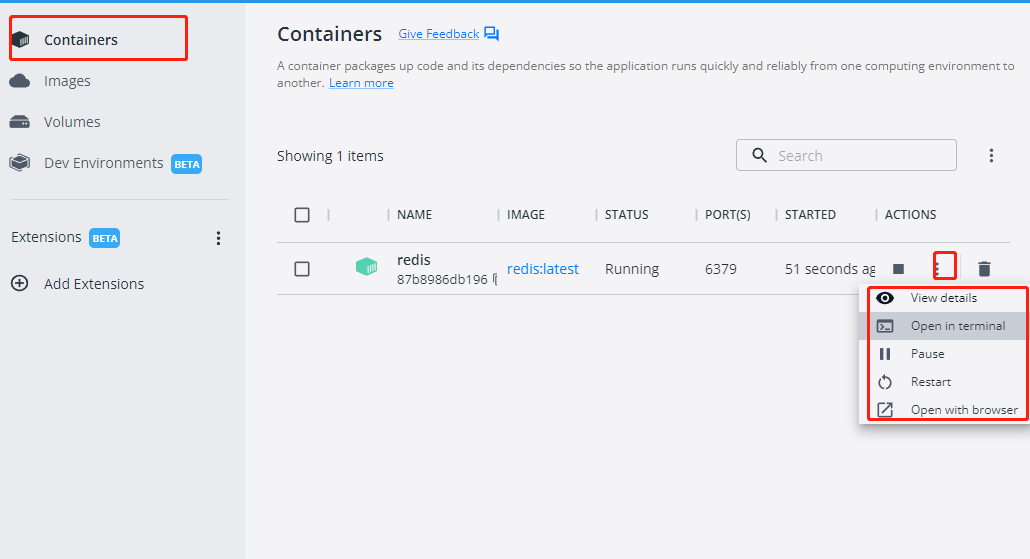Tick the select-all checkbox in the table header
The width and height of the screenshot is (1030, 559).
coord(302,215)
